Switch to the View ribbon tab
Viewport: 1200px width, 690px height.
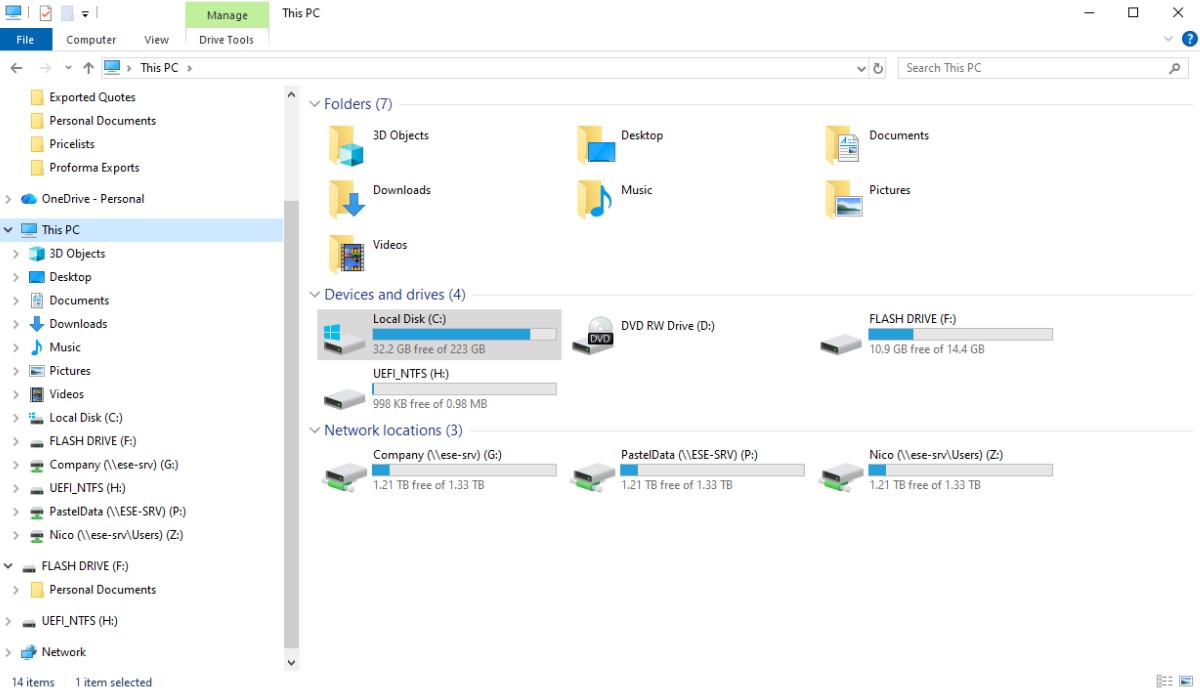click(x=157, y=40)
